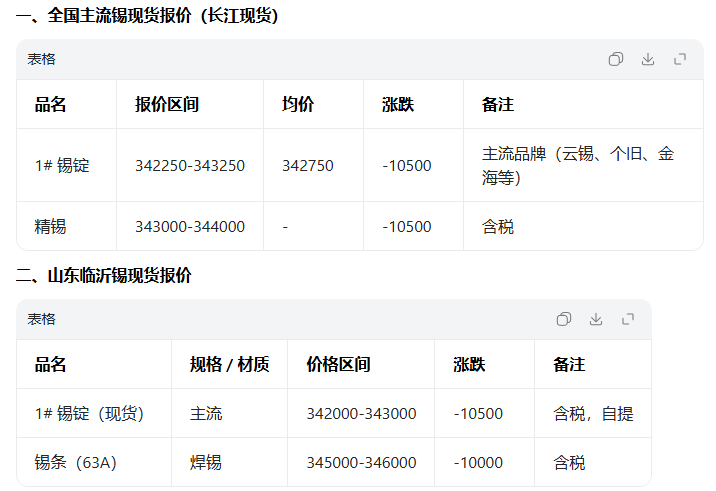
Task: Click the 表格 label of first table
Action: (x=42, y=59)
